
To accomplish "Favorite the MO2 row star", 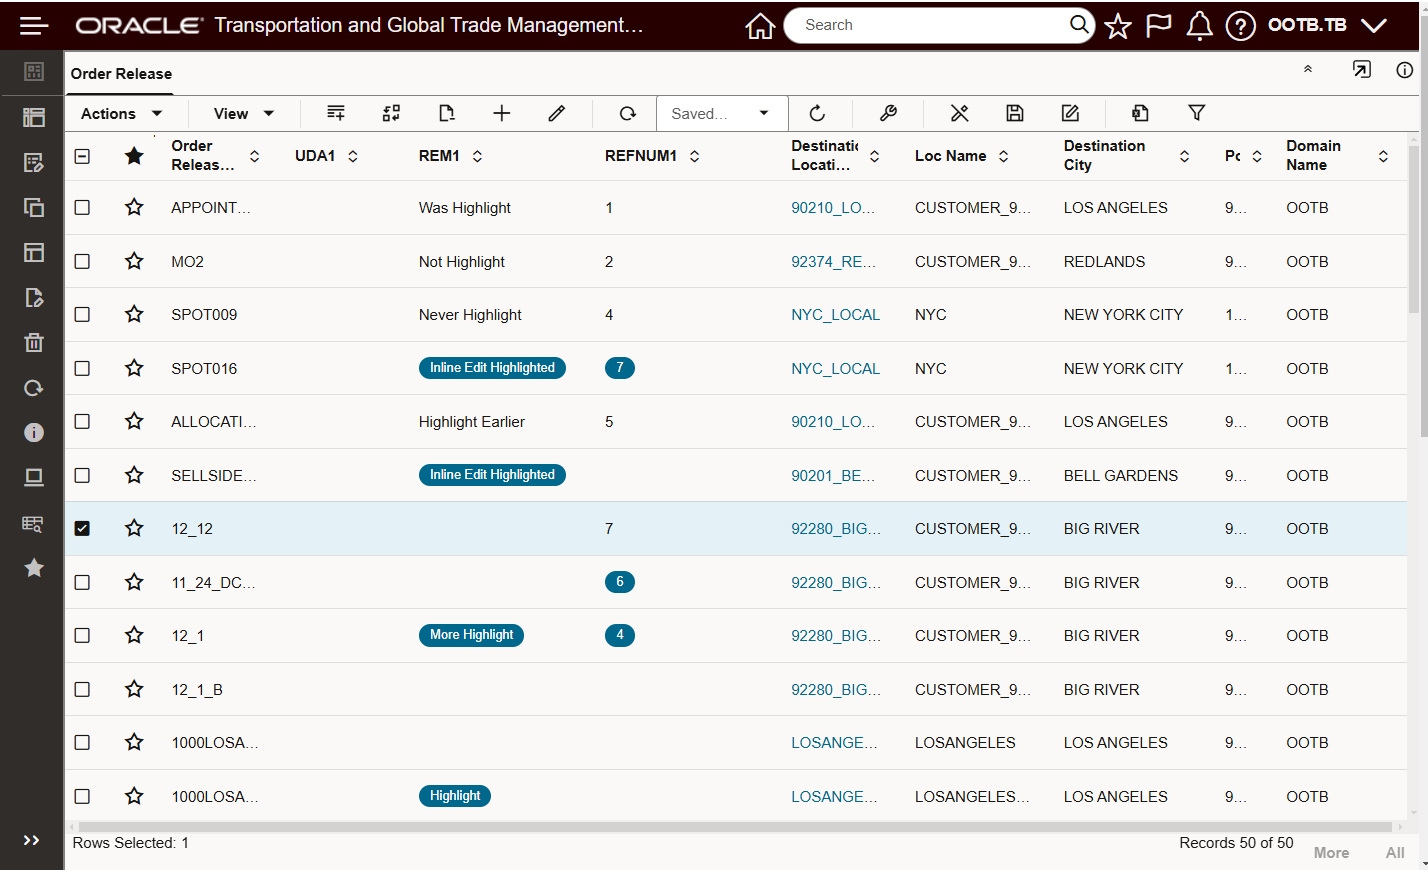I will point(134,261).
